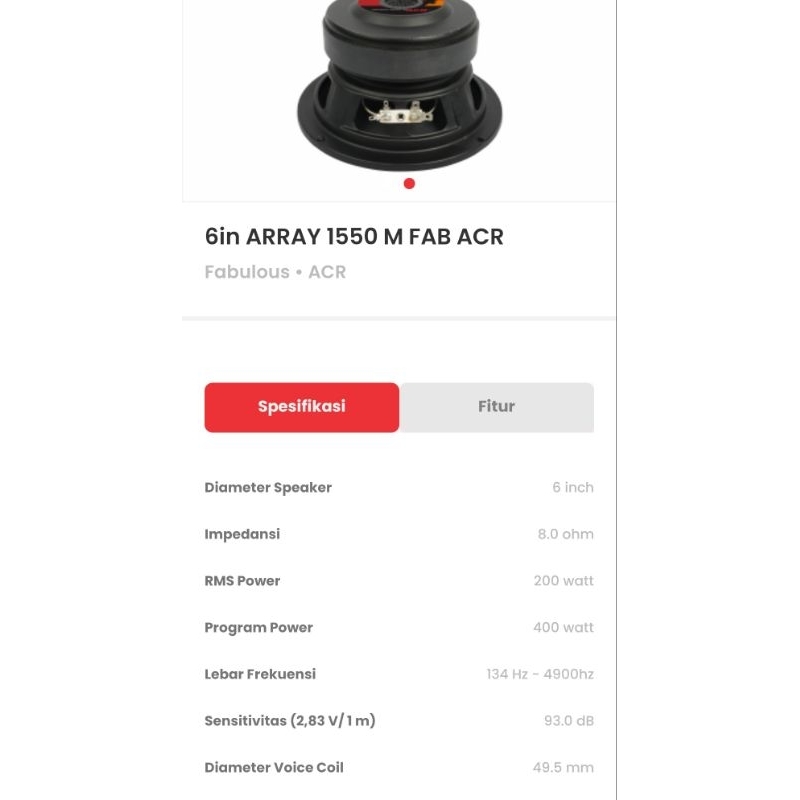
Task: Select the Impedansi row label
Action: [x=242, y=534]
